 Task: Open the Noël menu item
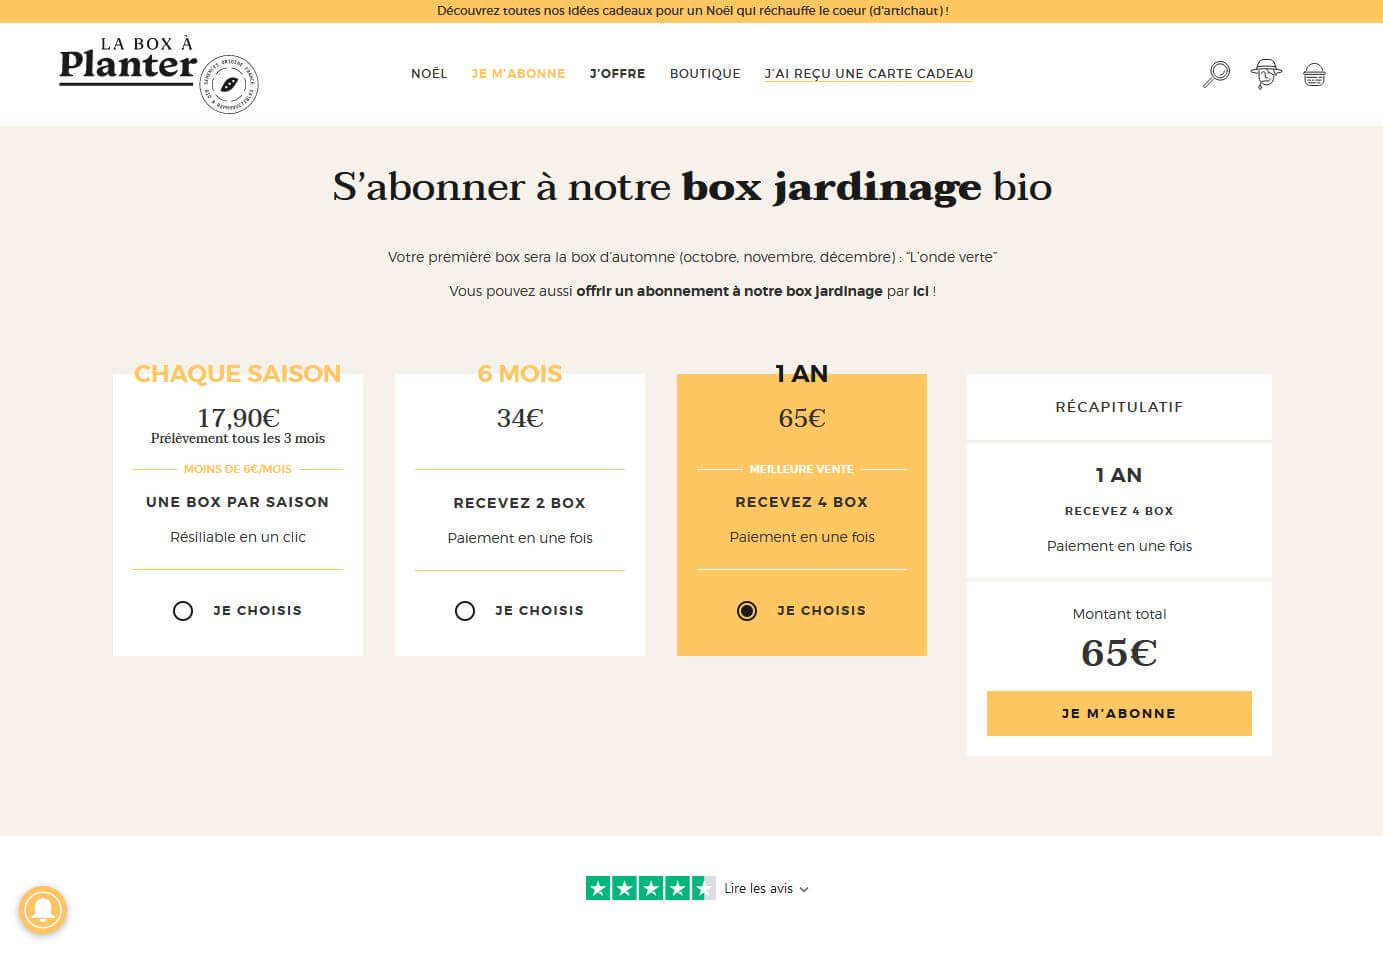click(429, 74)
